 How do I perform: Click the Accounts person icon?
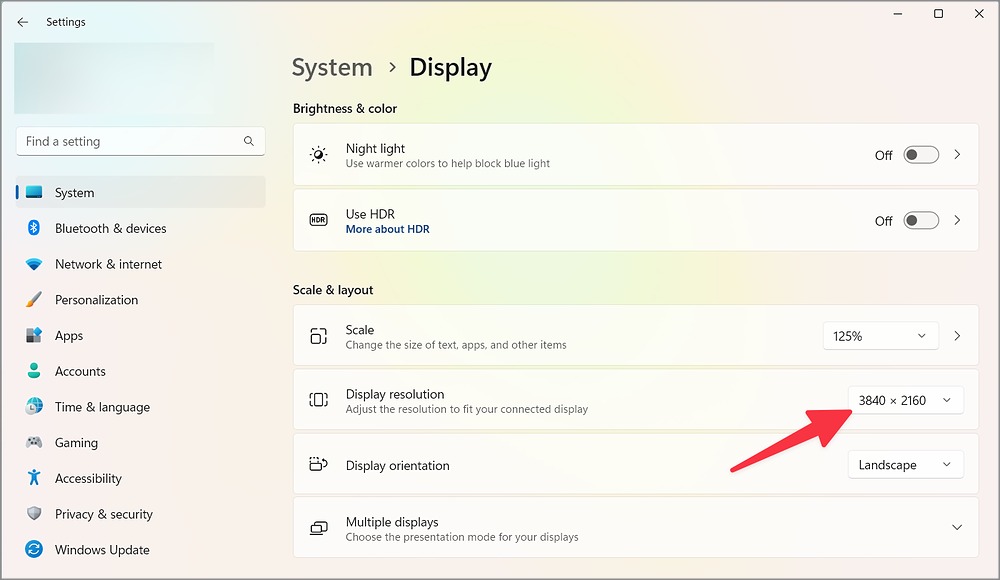coord(34,371)
